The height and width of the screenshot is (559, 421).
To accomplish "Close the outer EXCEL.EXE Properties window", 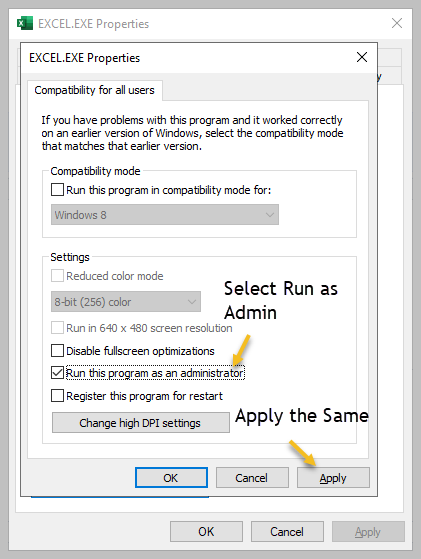I will [x=397, y=24].
